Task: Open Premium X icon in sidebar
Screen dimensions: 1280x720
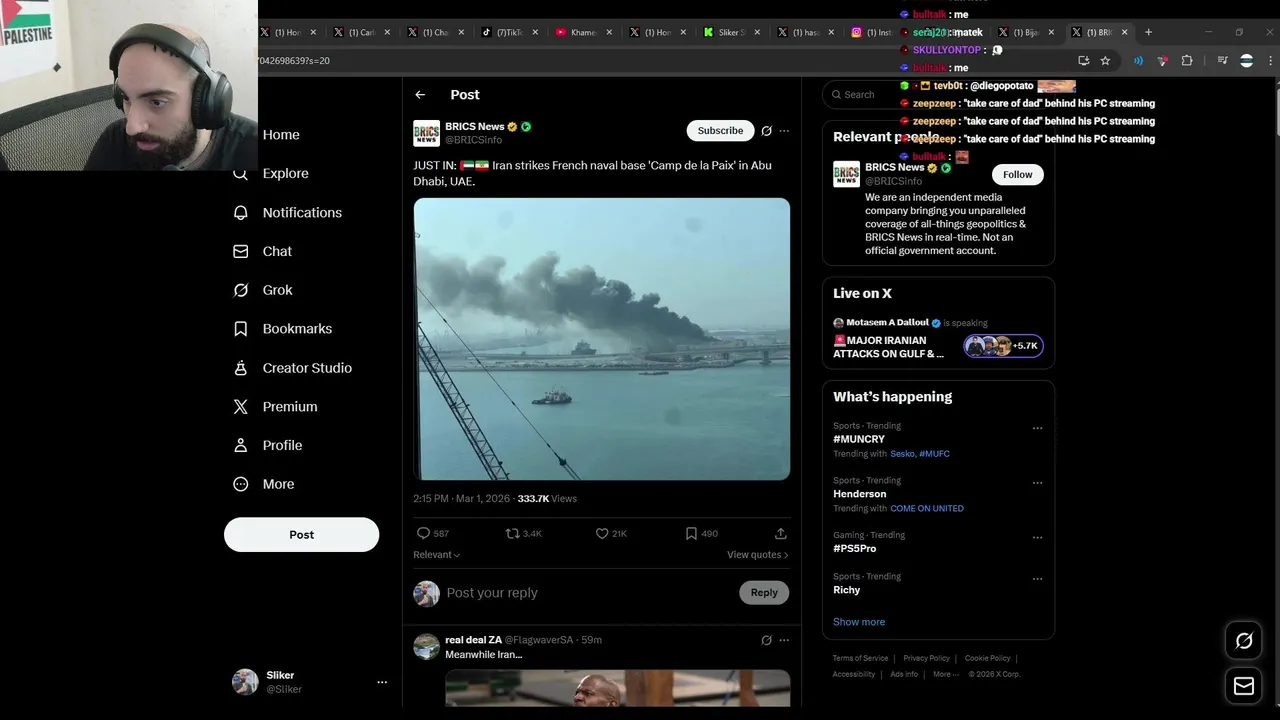Action: tap(240, 407)
